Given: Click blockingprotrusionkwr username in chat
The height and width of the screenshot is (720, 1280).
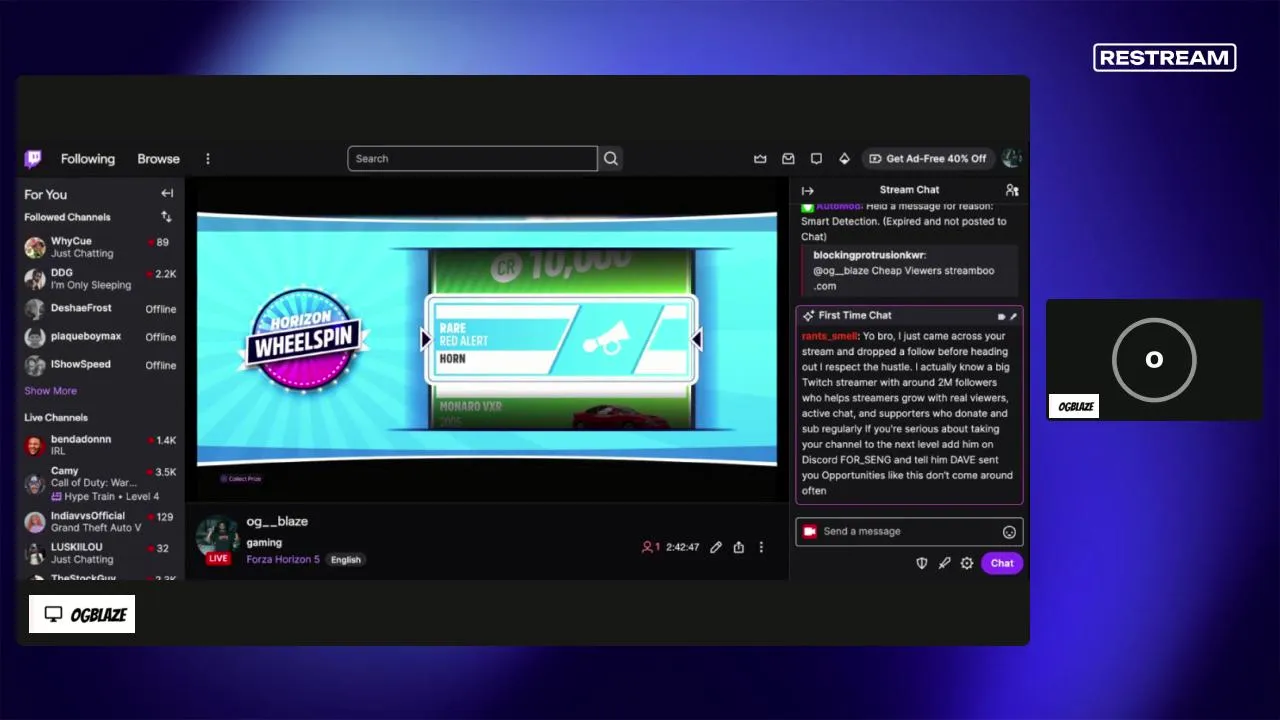Looking at the screenshot, I should click(x=869, y=255).
